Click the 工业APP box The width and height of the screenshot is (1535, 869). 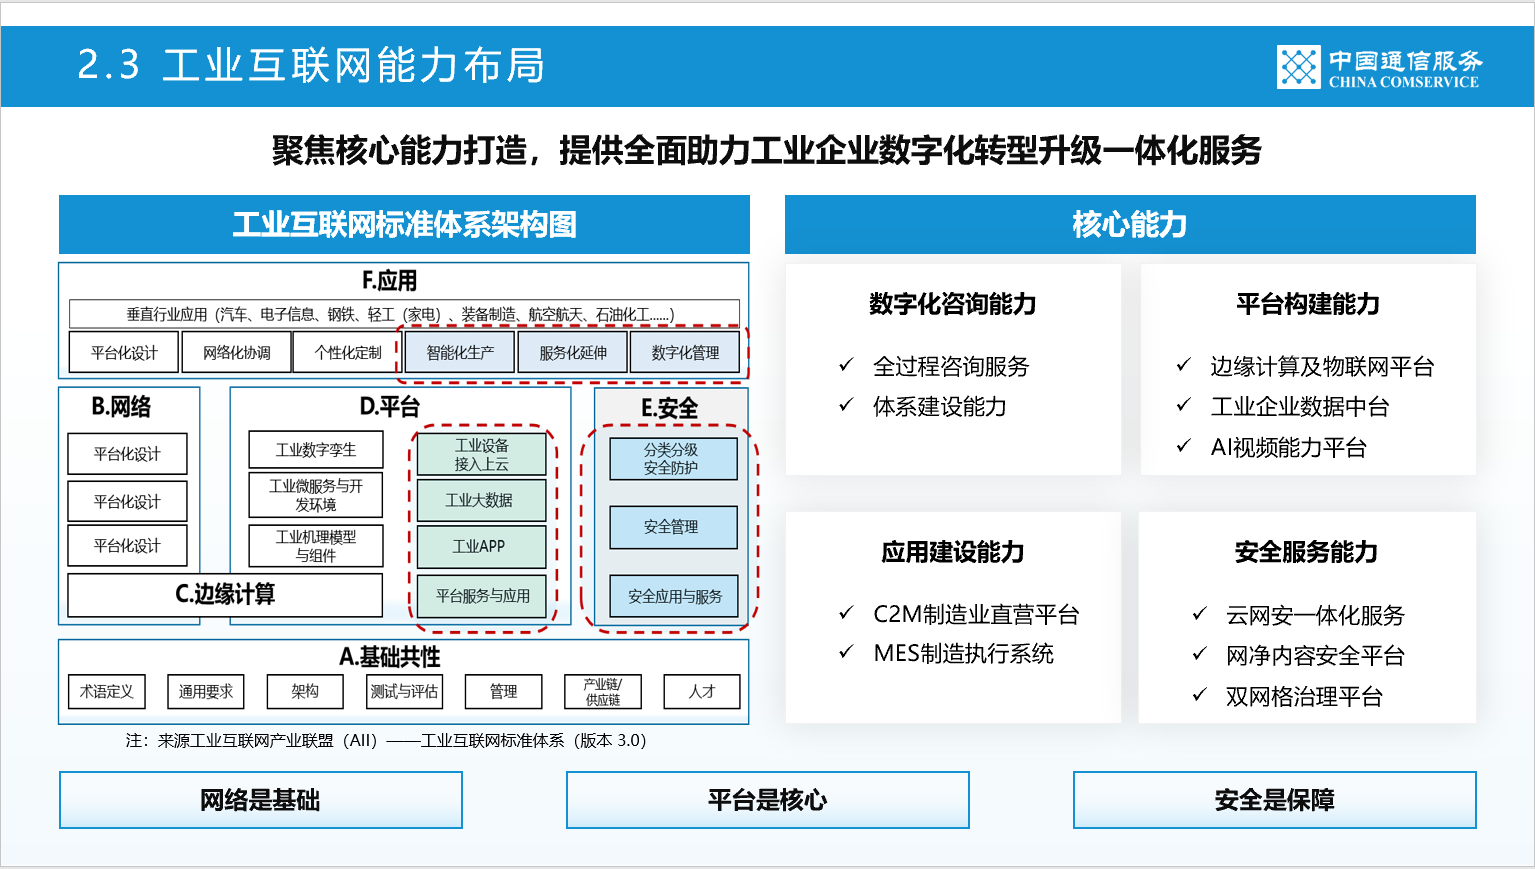tap(481, 546)
